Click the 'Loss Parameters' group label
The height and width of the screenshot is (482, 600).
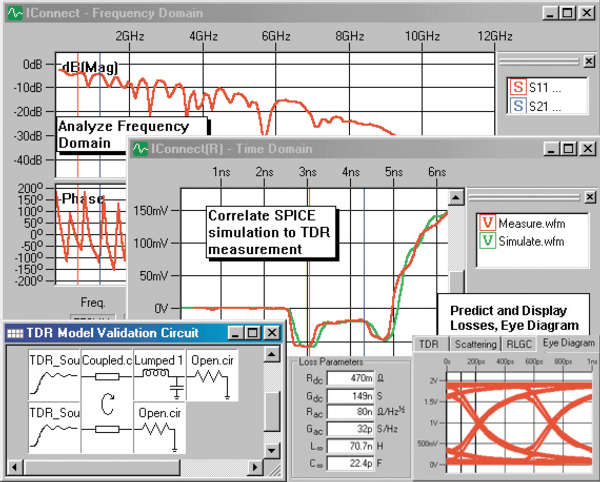(x=331, y=362)
